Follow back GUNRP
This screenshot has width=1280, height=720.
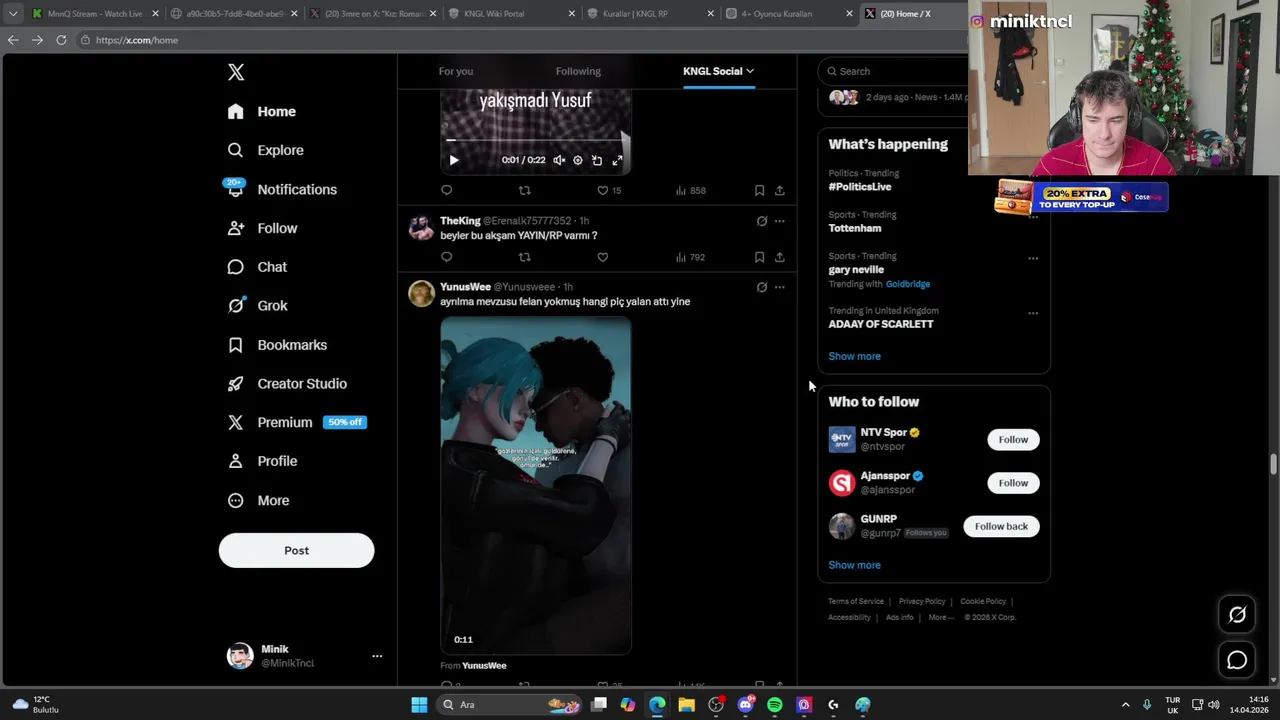click(x=1001, y=526)
